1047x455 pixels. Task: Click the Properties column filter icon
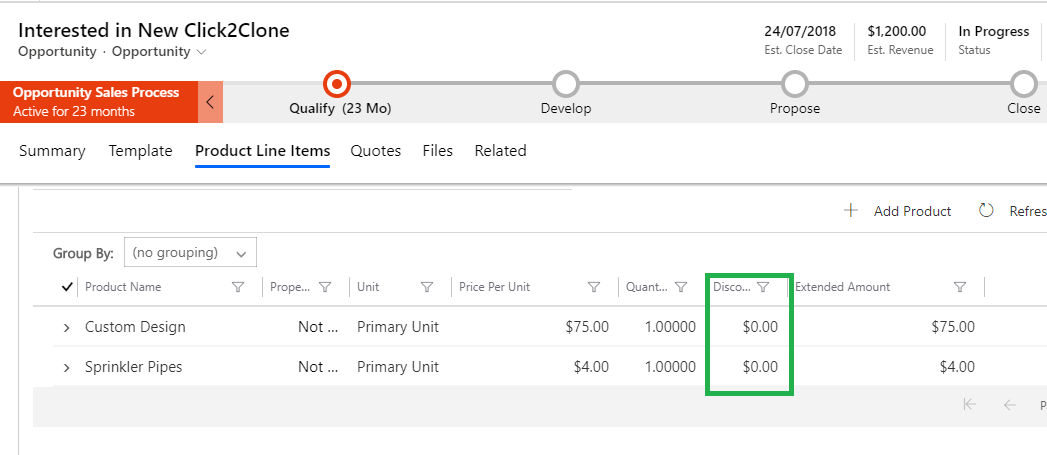[325, 287]
